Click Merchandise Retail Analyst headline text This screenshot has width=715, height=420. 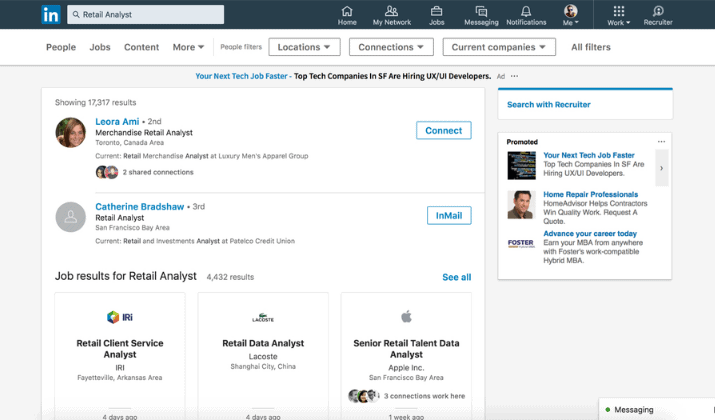click(x=144, y=133)
